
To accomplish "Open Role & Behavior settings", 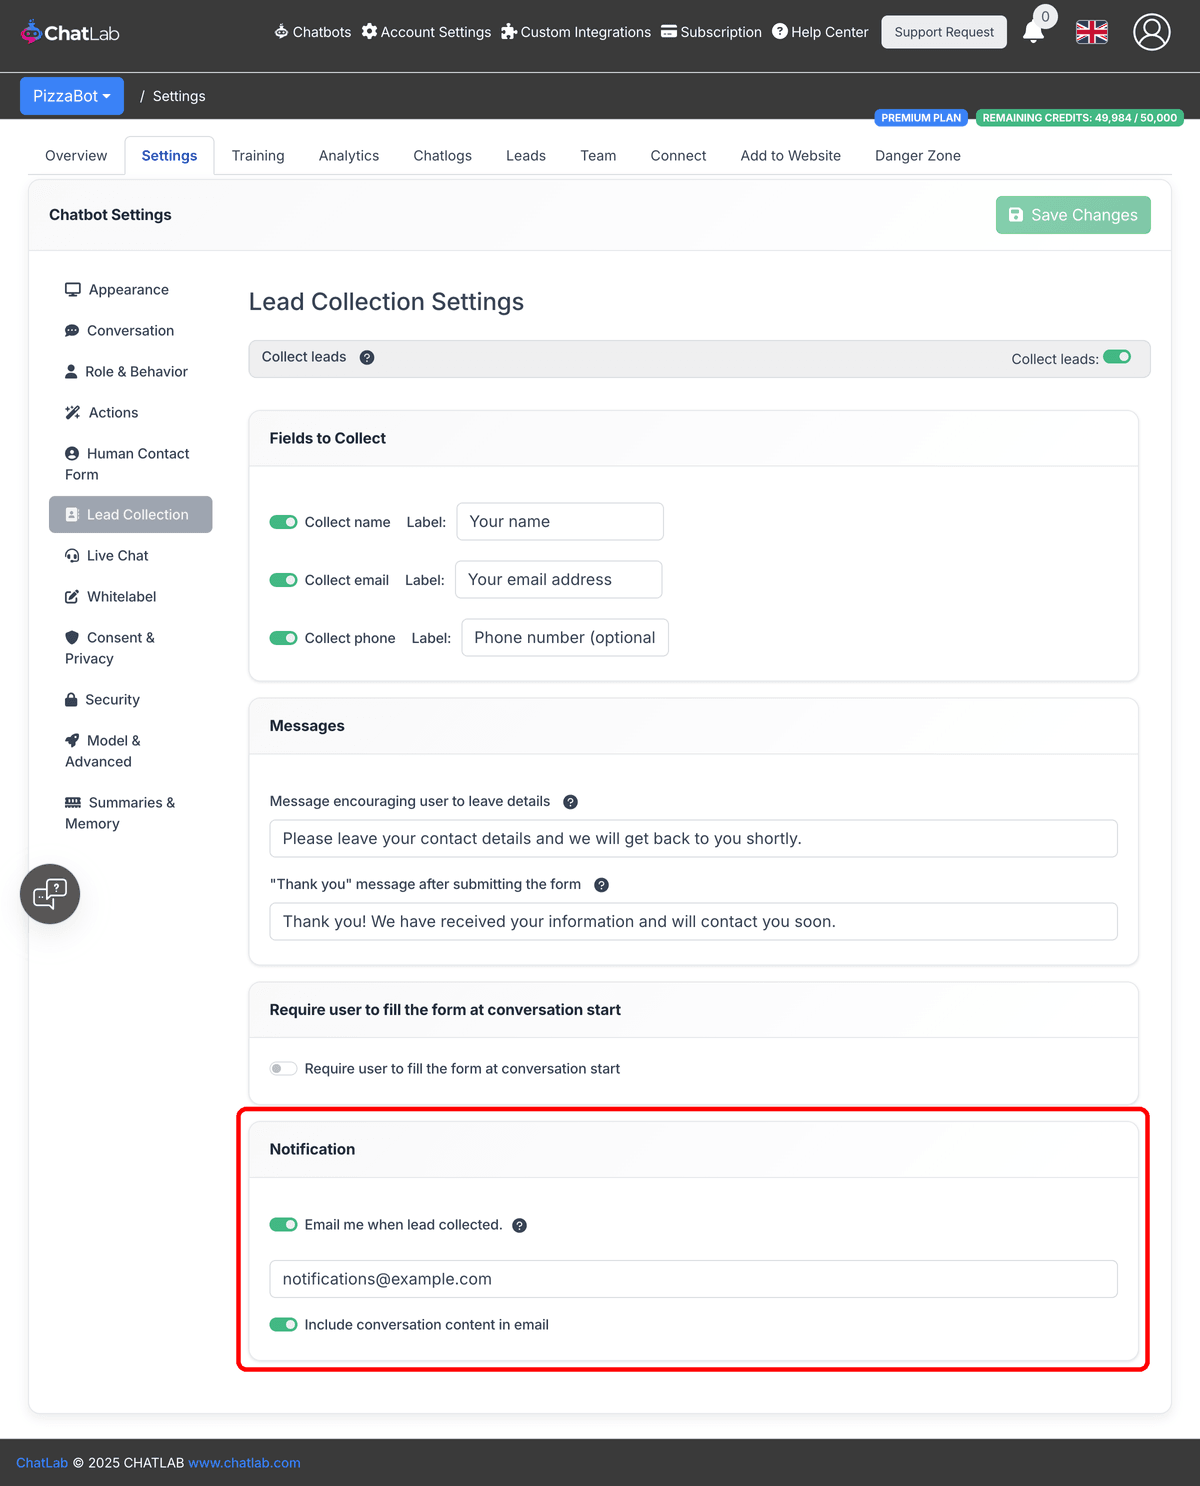I will click(126, 372).
